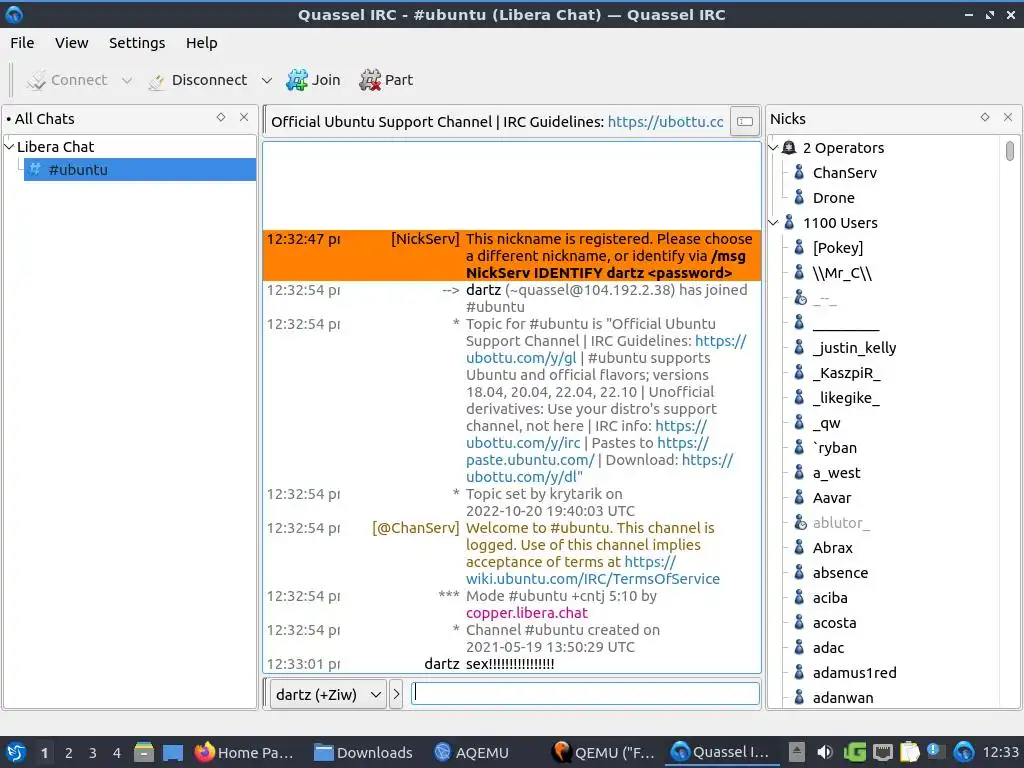Image resolution: width=1024 pixels, height=768 pixels.
Task: Select the #ubuntu channel in All Chats
Action: 140,170
